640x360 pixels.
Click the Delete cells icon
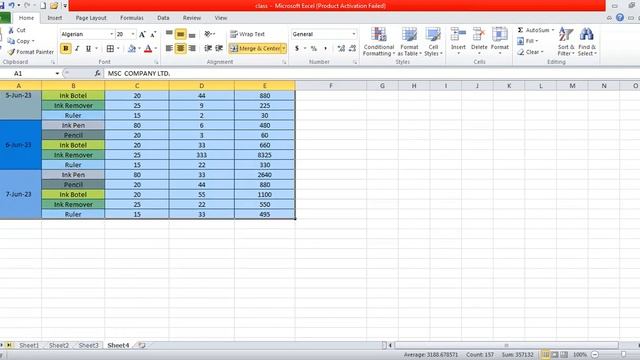tap(479, 35)
